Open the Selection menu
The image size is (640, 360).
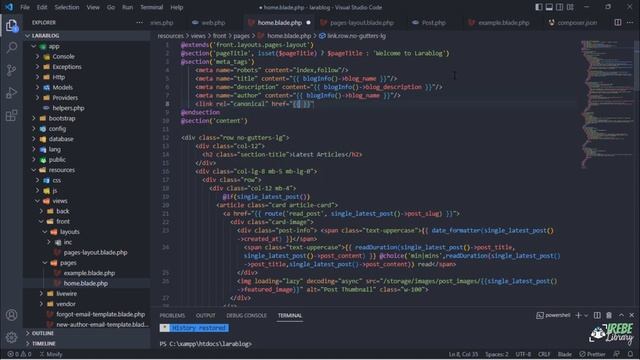67,7
